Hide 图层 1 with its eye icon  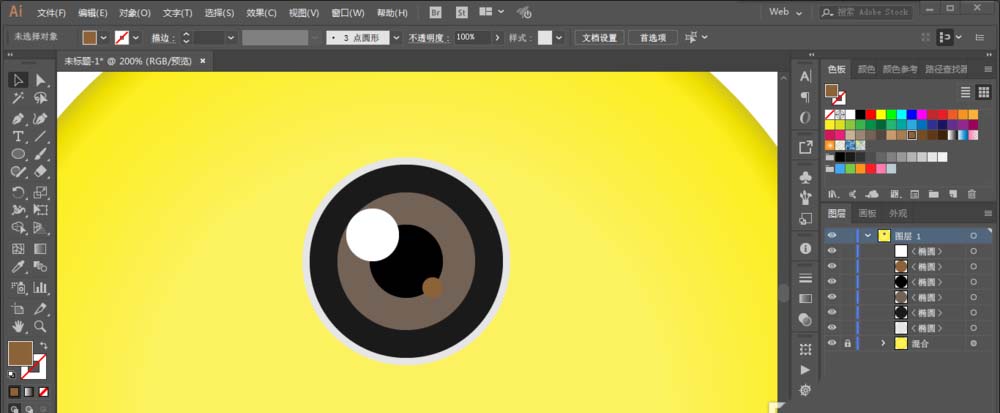pos(832,236)
